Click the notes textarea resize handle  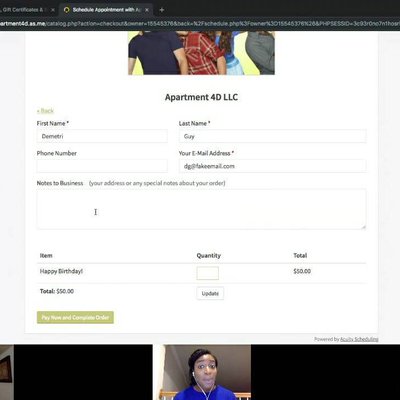pyautogui.click(x=364, y=227)
